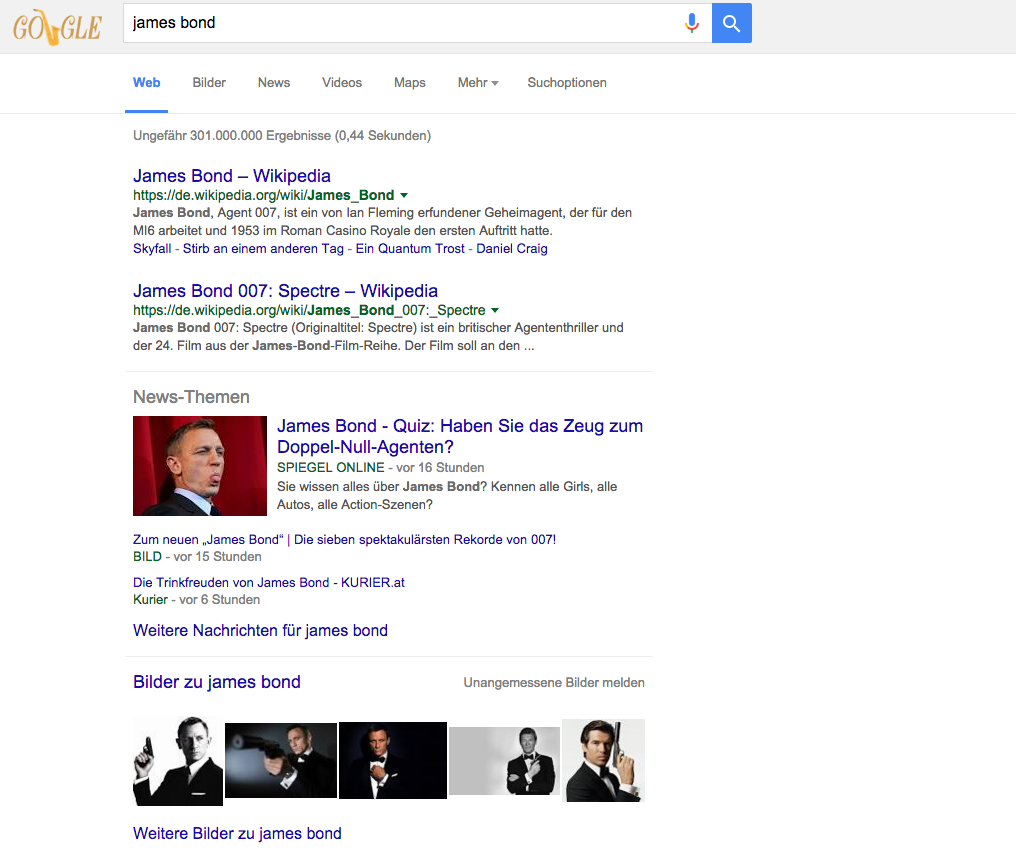Open the James Bond – Wikipedia result

pyautogui.click(x=232, y=176)
